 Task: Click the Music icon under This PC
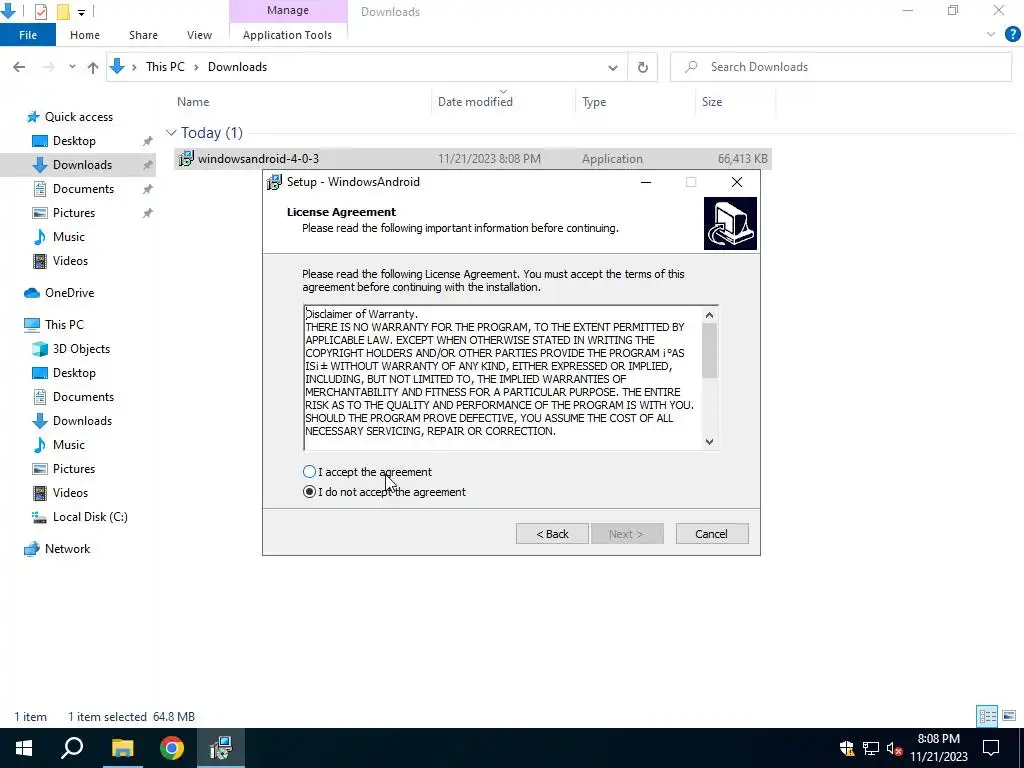(40, 445)
